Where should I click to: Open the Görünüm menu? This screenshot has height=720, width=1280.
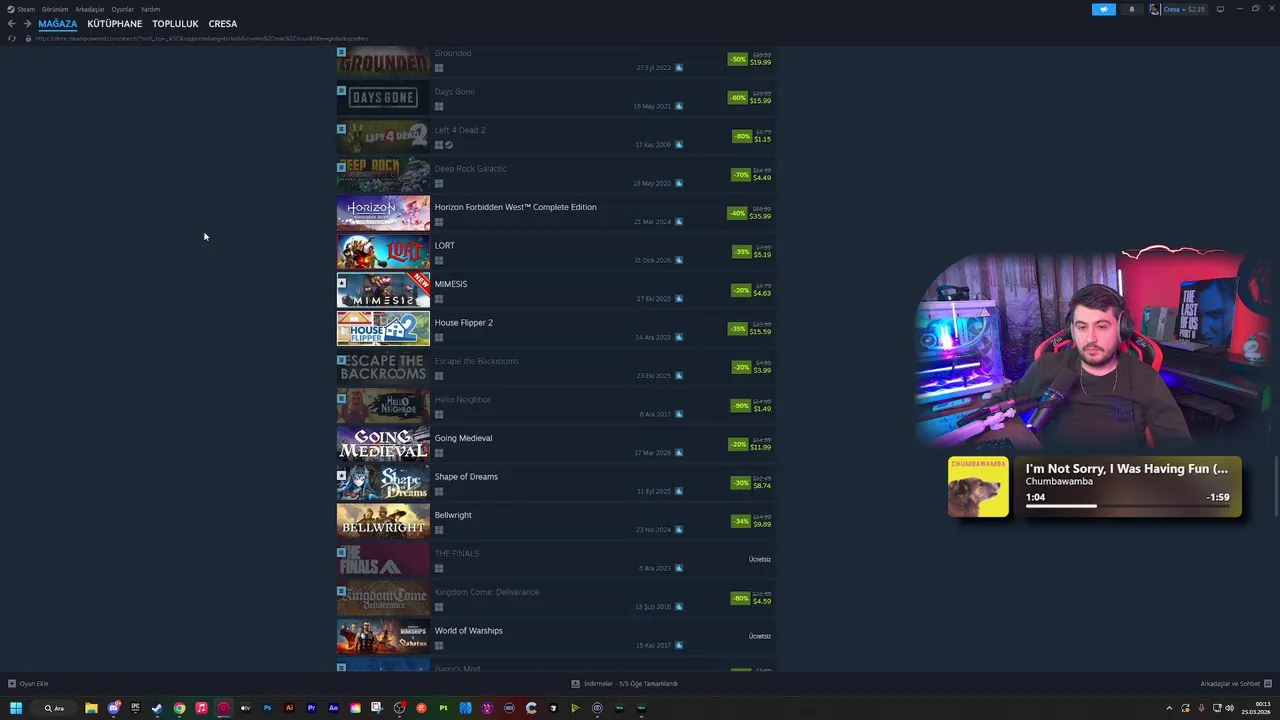(x=55, y=9)
